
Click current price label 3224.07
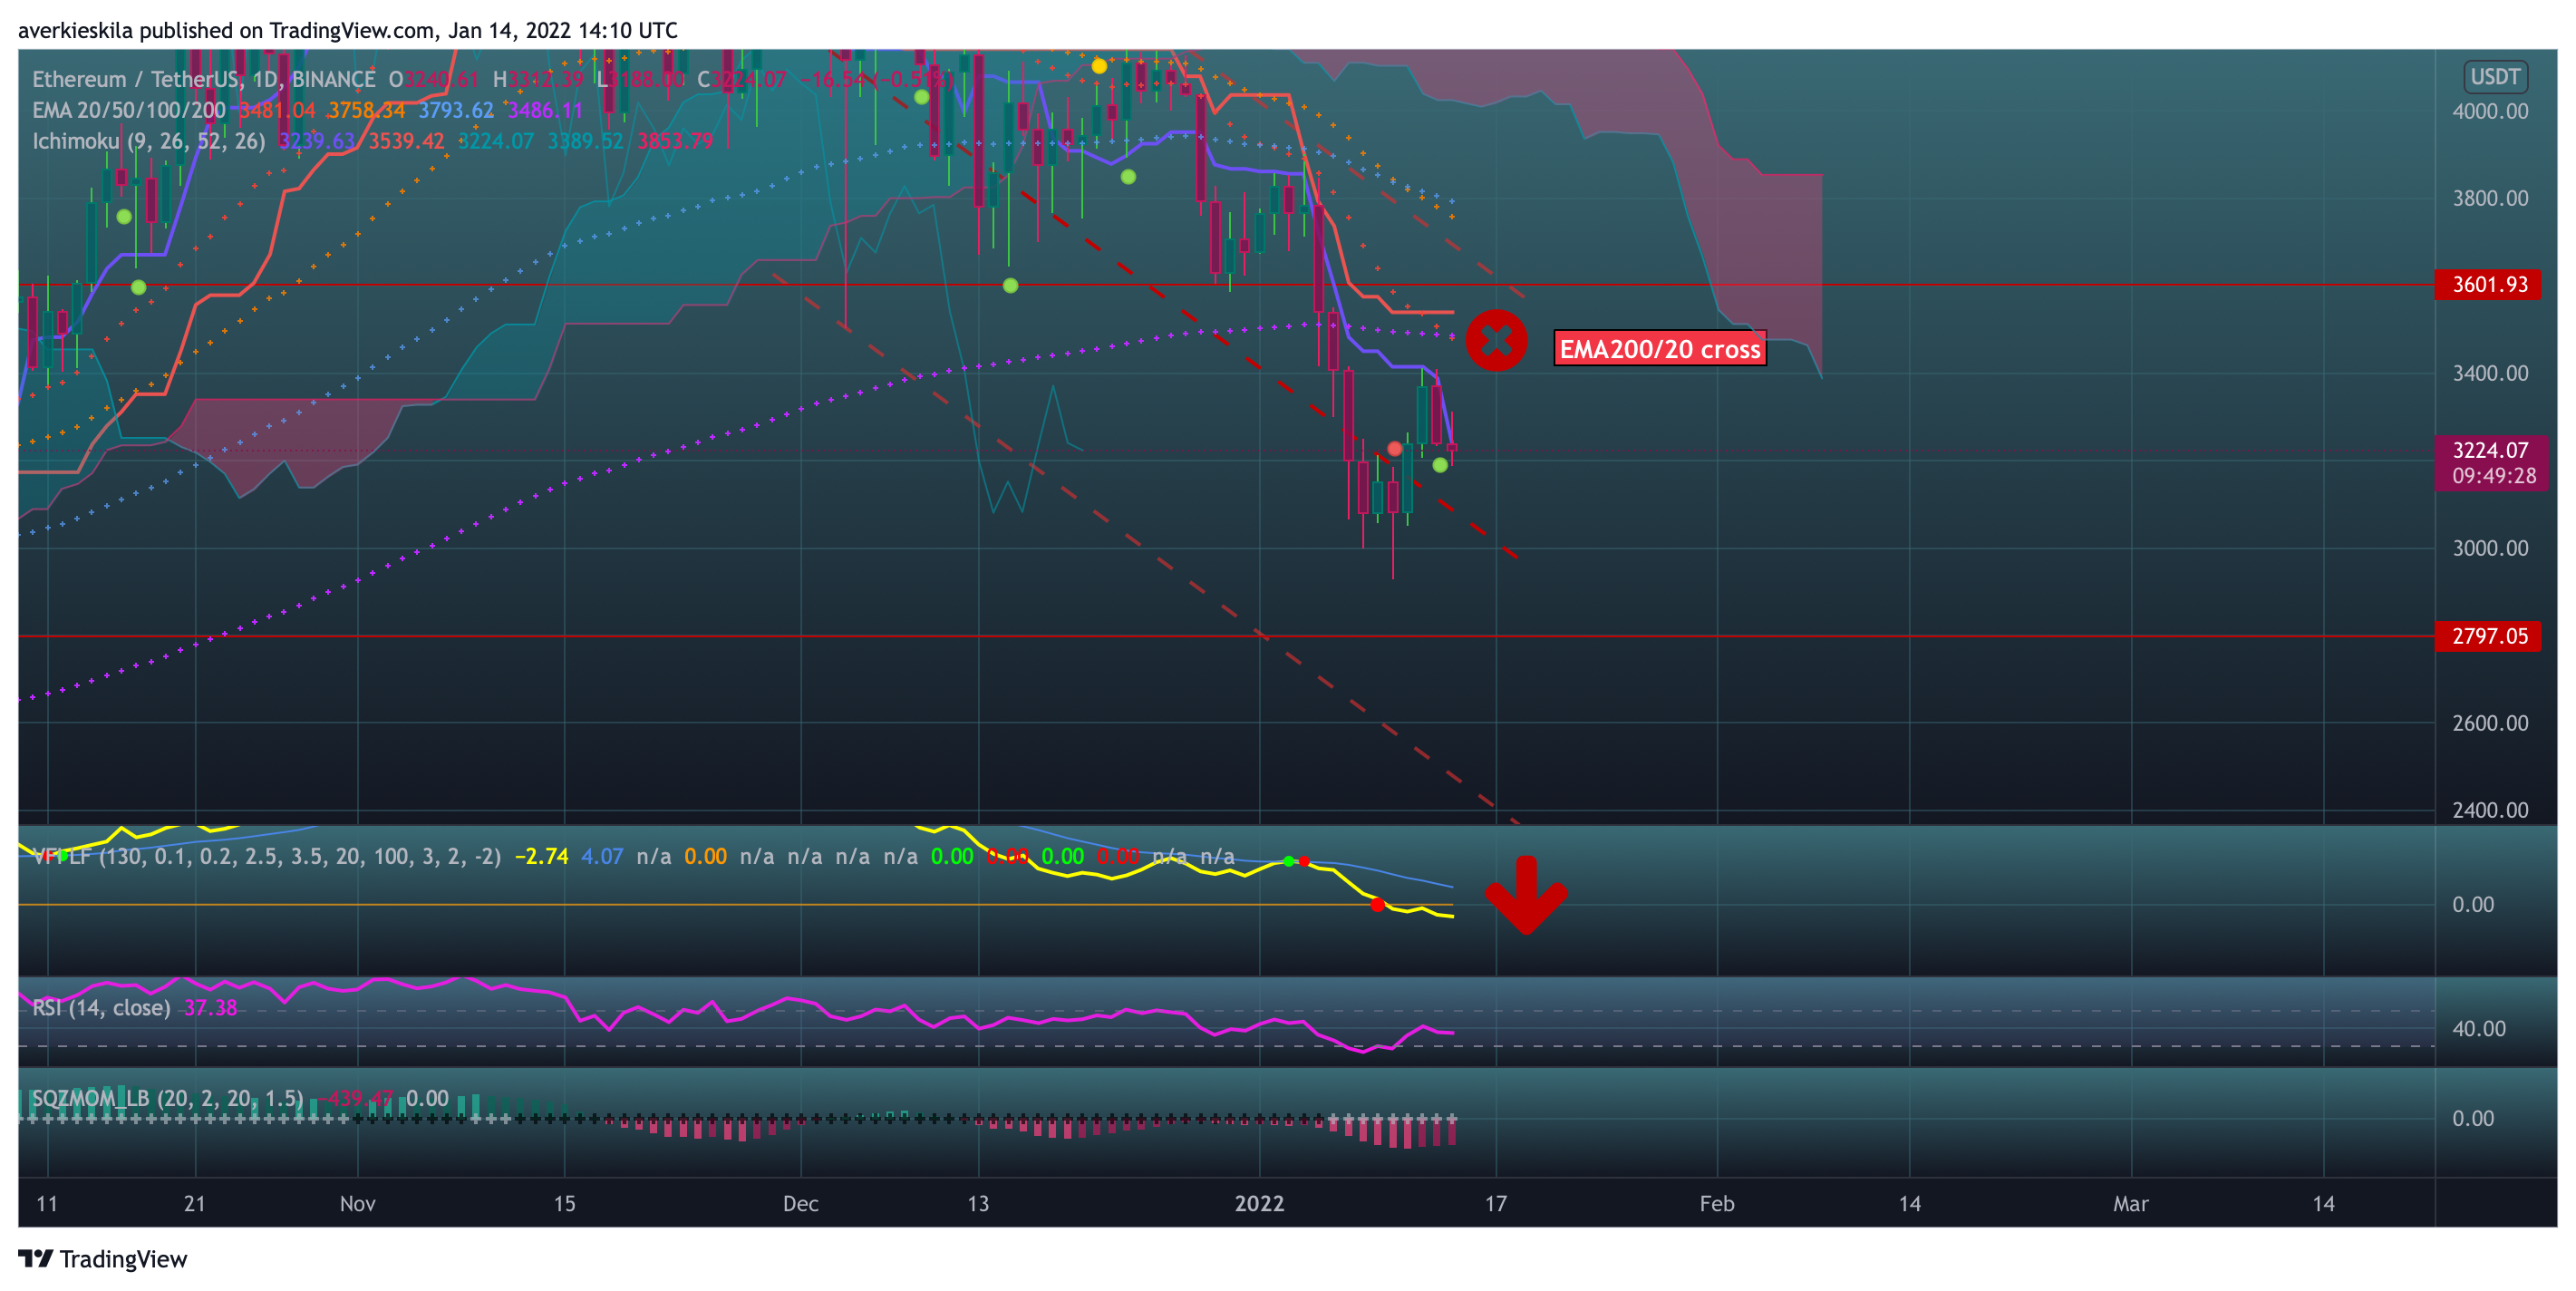(x=2490, y=450)
